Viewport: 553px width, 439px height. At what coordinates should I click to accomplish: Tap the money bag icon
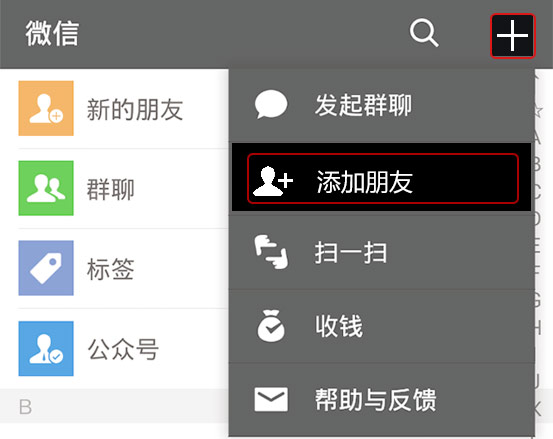pos(271,326)
